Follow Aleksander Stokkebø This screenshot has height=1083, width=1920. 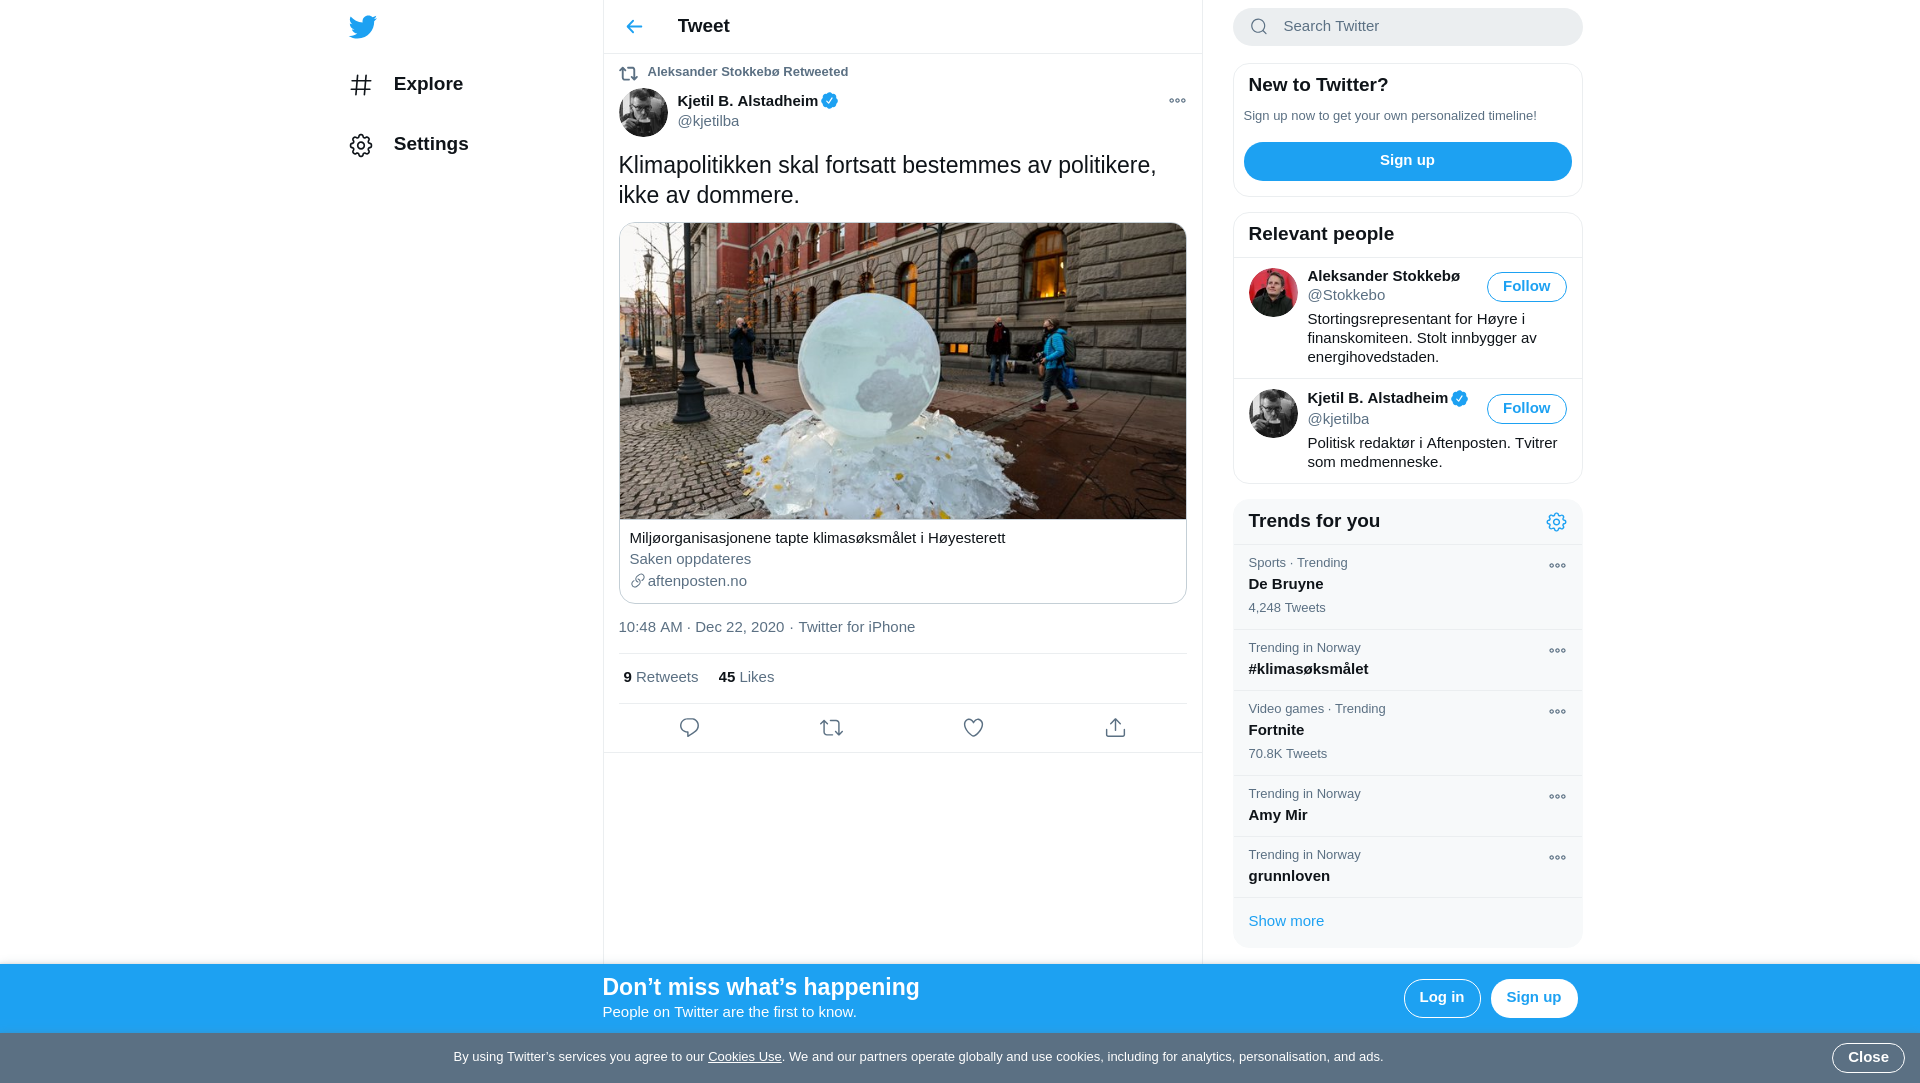(x=1526, y=287)
